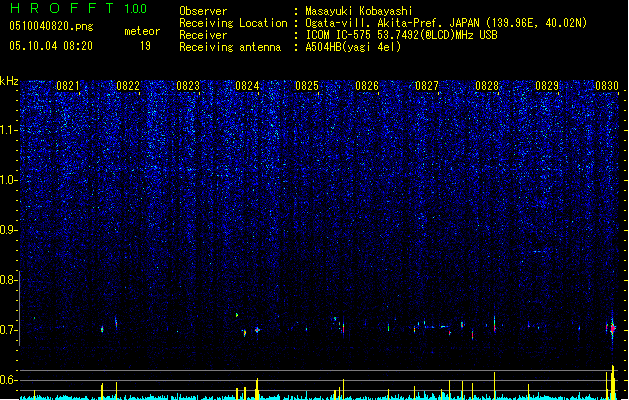Select the Ogata-vill. Akita-Pref. JAPAN location text
Viewport: 629px width, 400px height.
coord(446,23)
